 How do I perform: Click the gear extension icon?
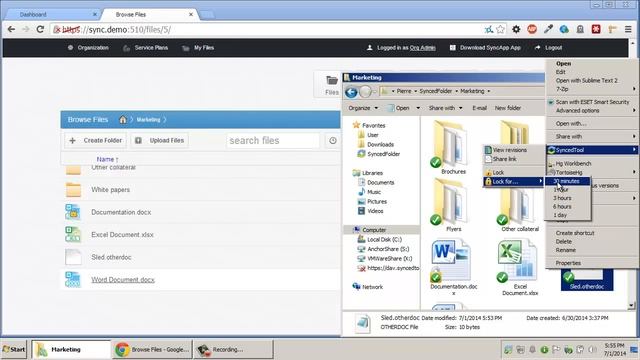point(516,29)
